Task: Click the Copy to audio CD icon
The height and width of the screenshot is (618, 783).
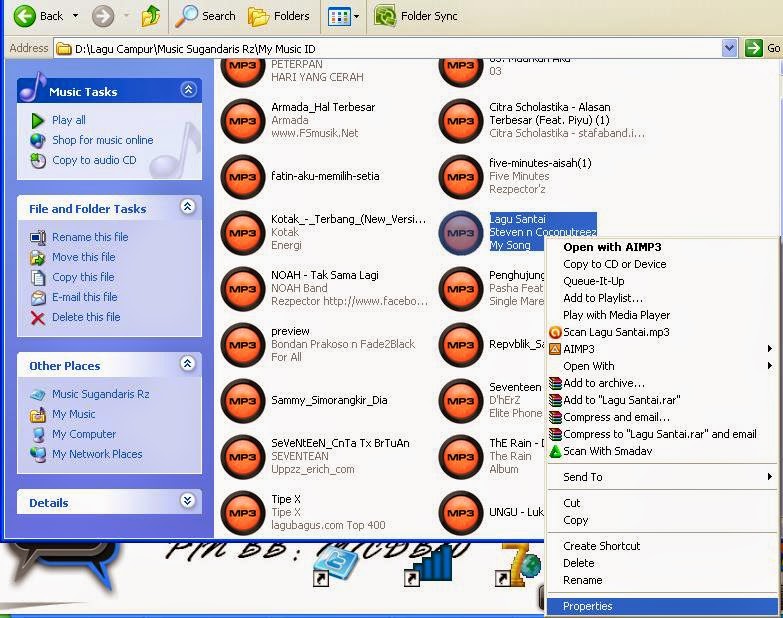Action: pyautogui.click(x=38, y=160)
